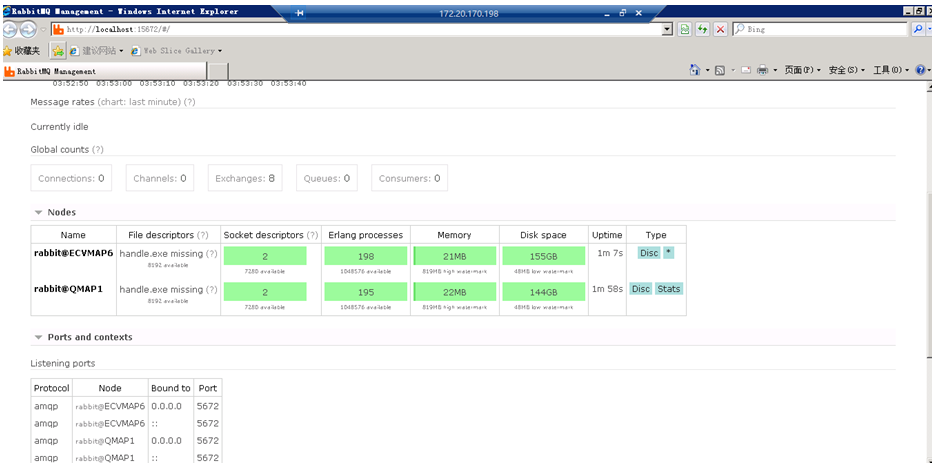Click the blue Help question icon
932x471 pixels.
[x=920, y=70]
